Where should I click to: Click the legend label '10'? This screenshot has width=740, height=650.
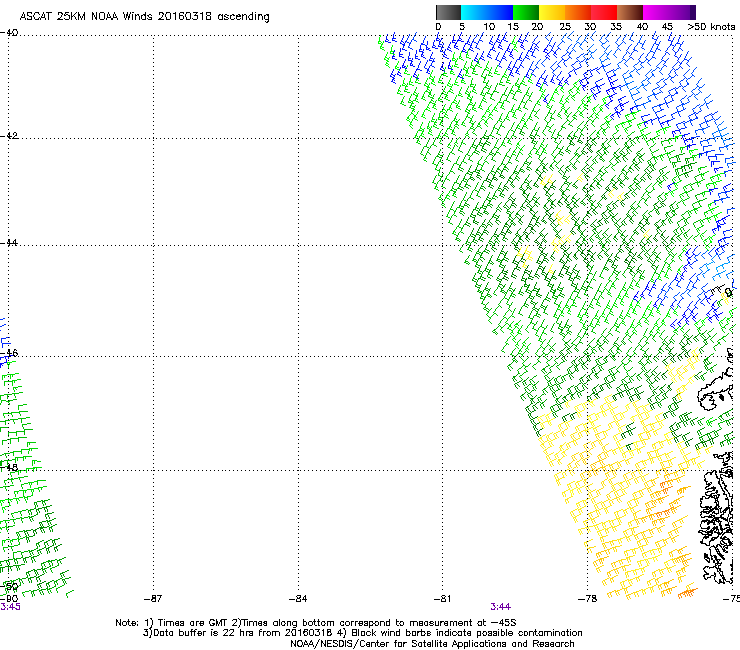coord(489,27)
